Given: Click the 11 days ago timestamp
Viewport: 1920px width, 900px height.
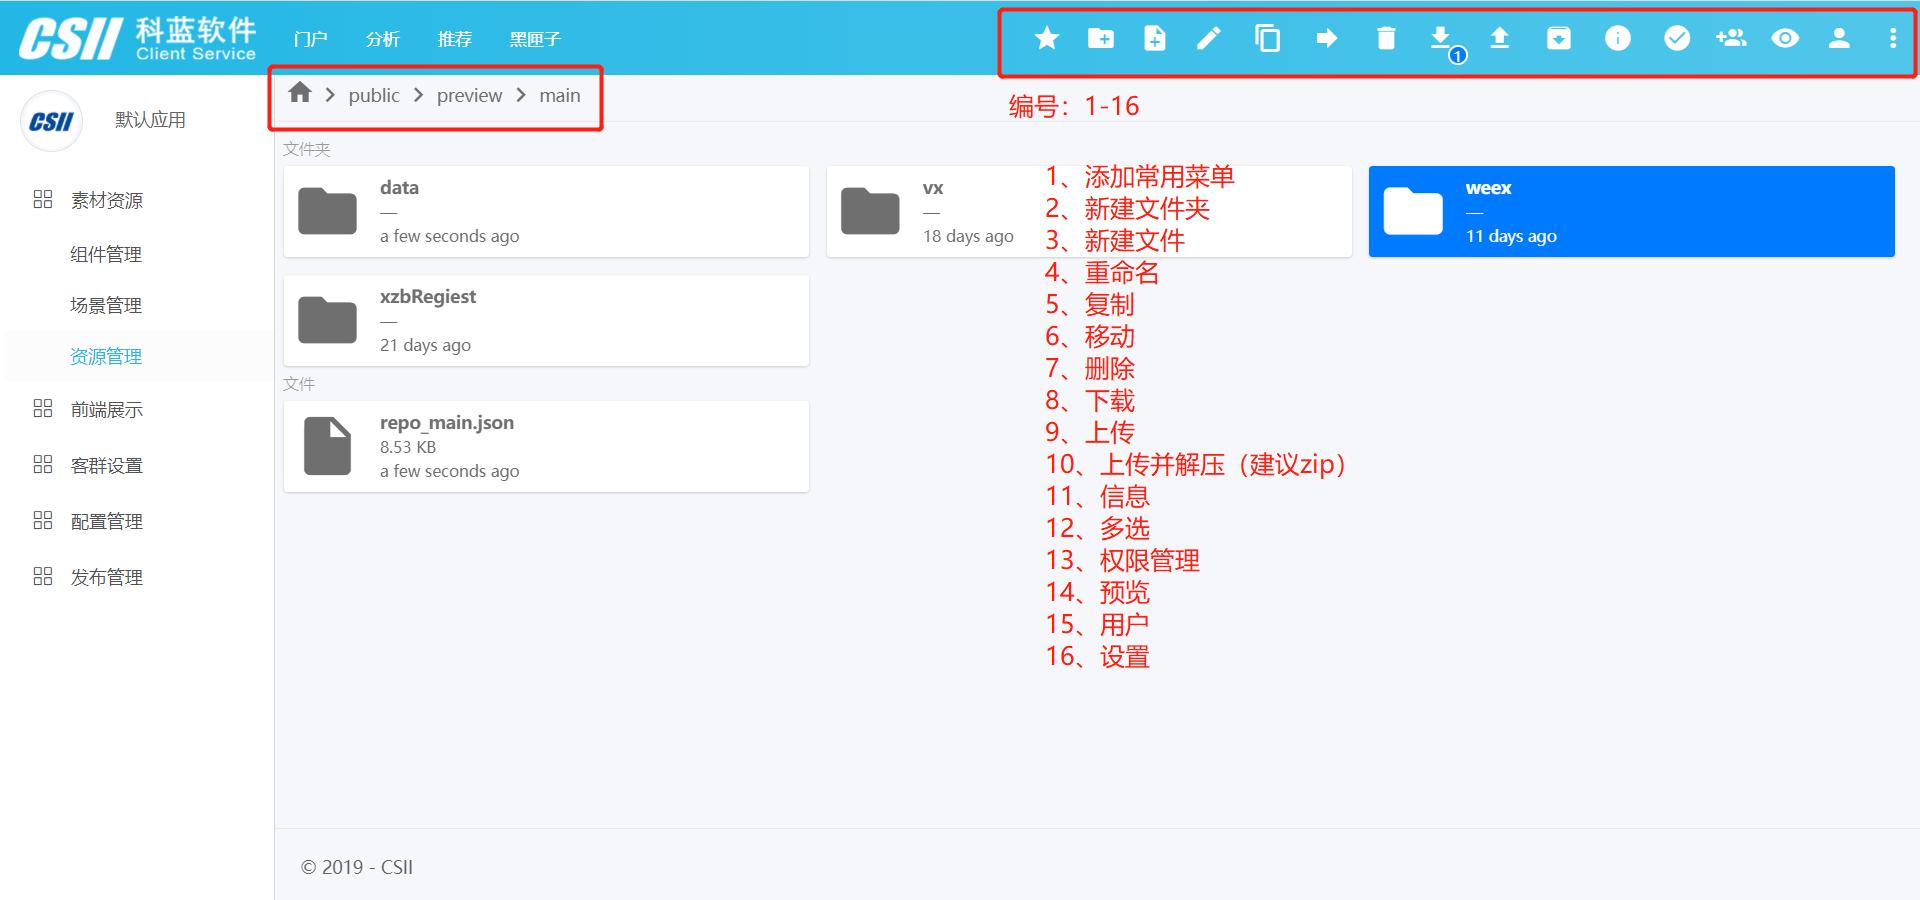Looking at the screenshot, I should [1511, 236].
